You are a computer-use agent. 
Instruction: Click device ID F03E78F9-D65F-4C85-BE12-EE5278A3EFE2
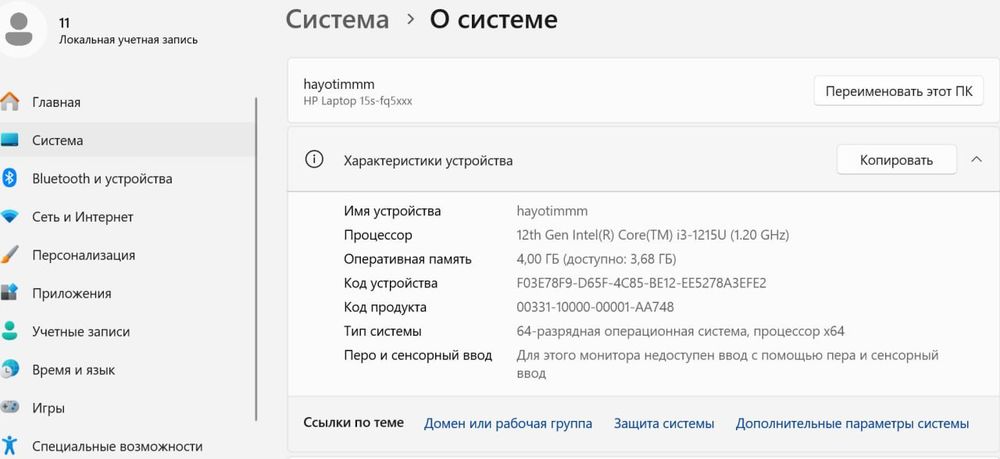641,283
